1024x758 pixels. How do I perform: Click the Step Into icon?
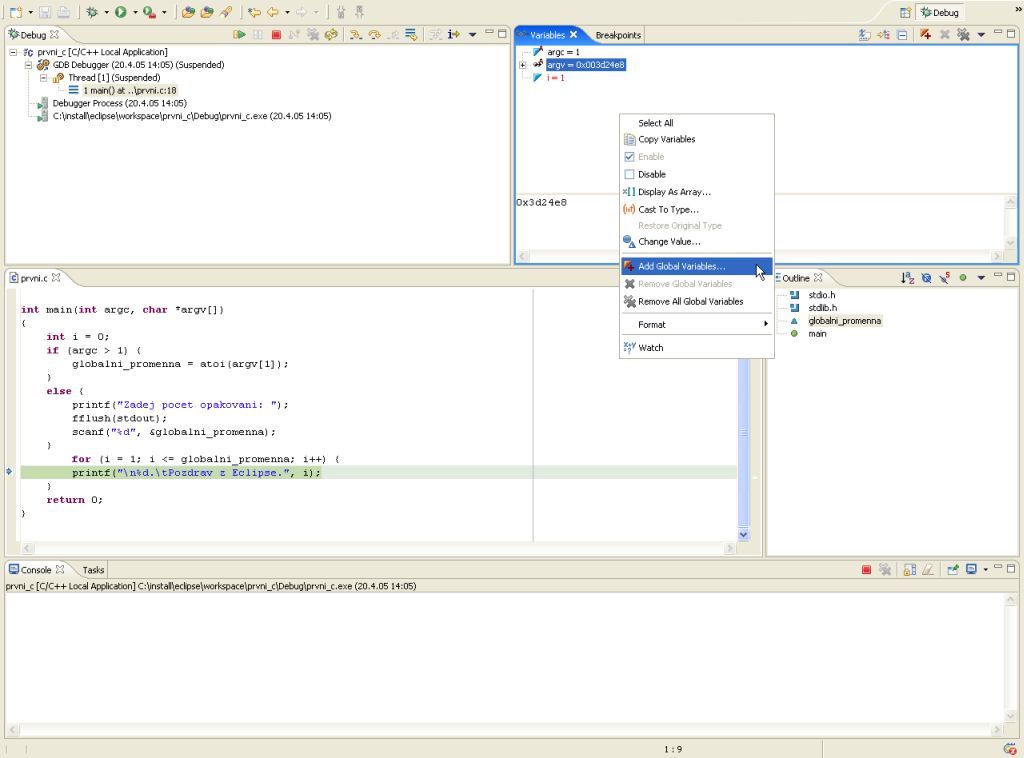tap(355, 35)
